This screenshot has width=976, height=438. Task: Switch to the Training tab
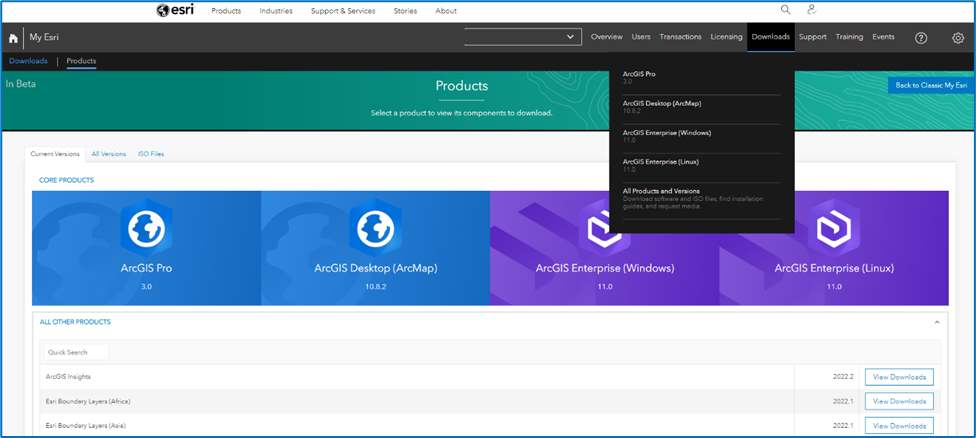pyautogui.click(x=849, y=37)
